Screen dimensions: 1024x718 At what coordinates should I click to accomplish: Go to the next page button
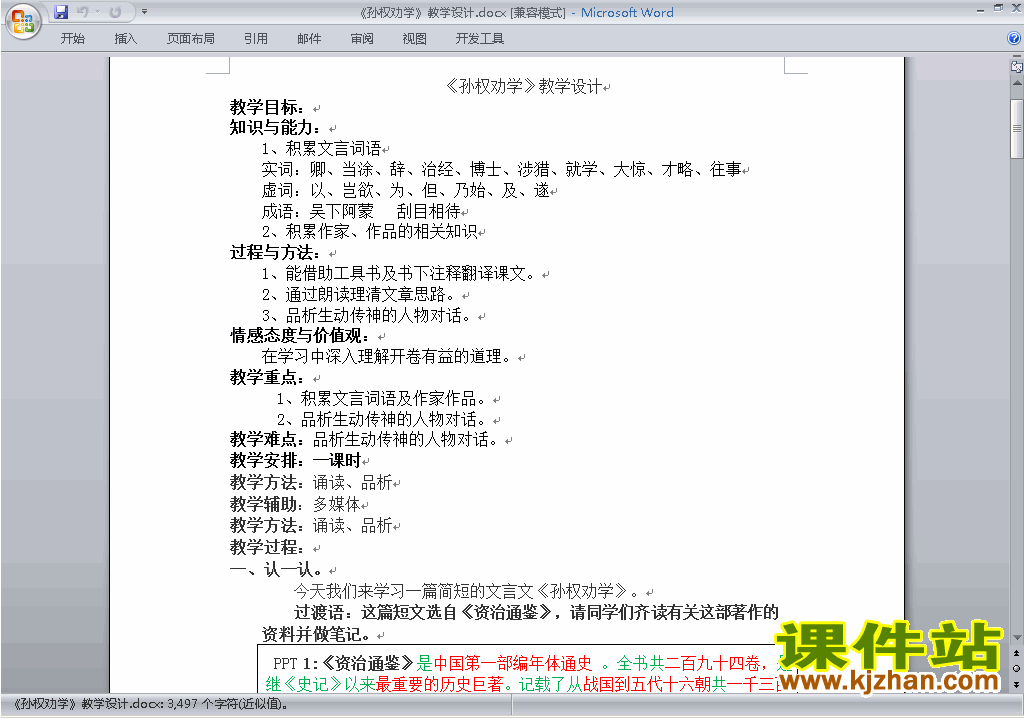1017,684
